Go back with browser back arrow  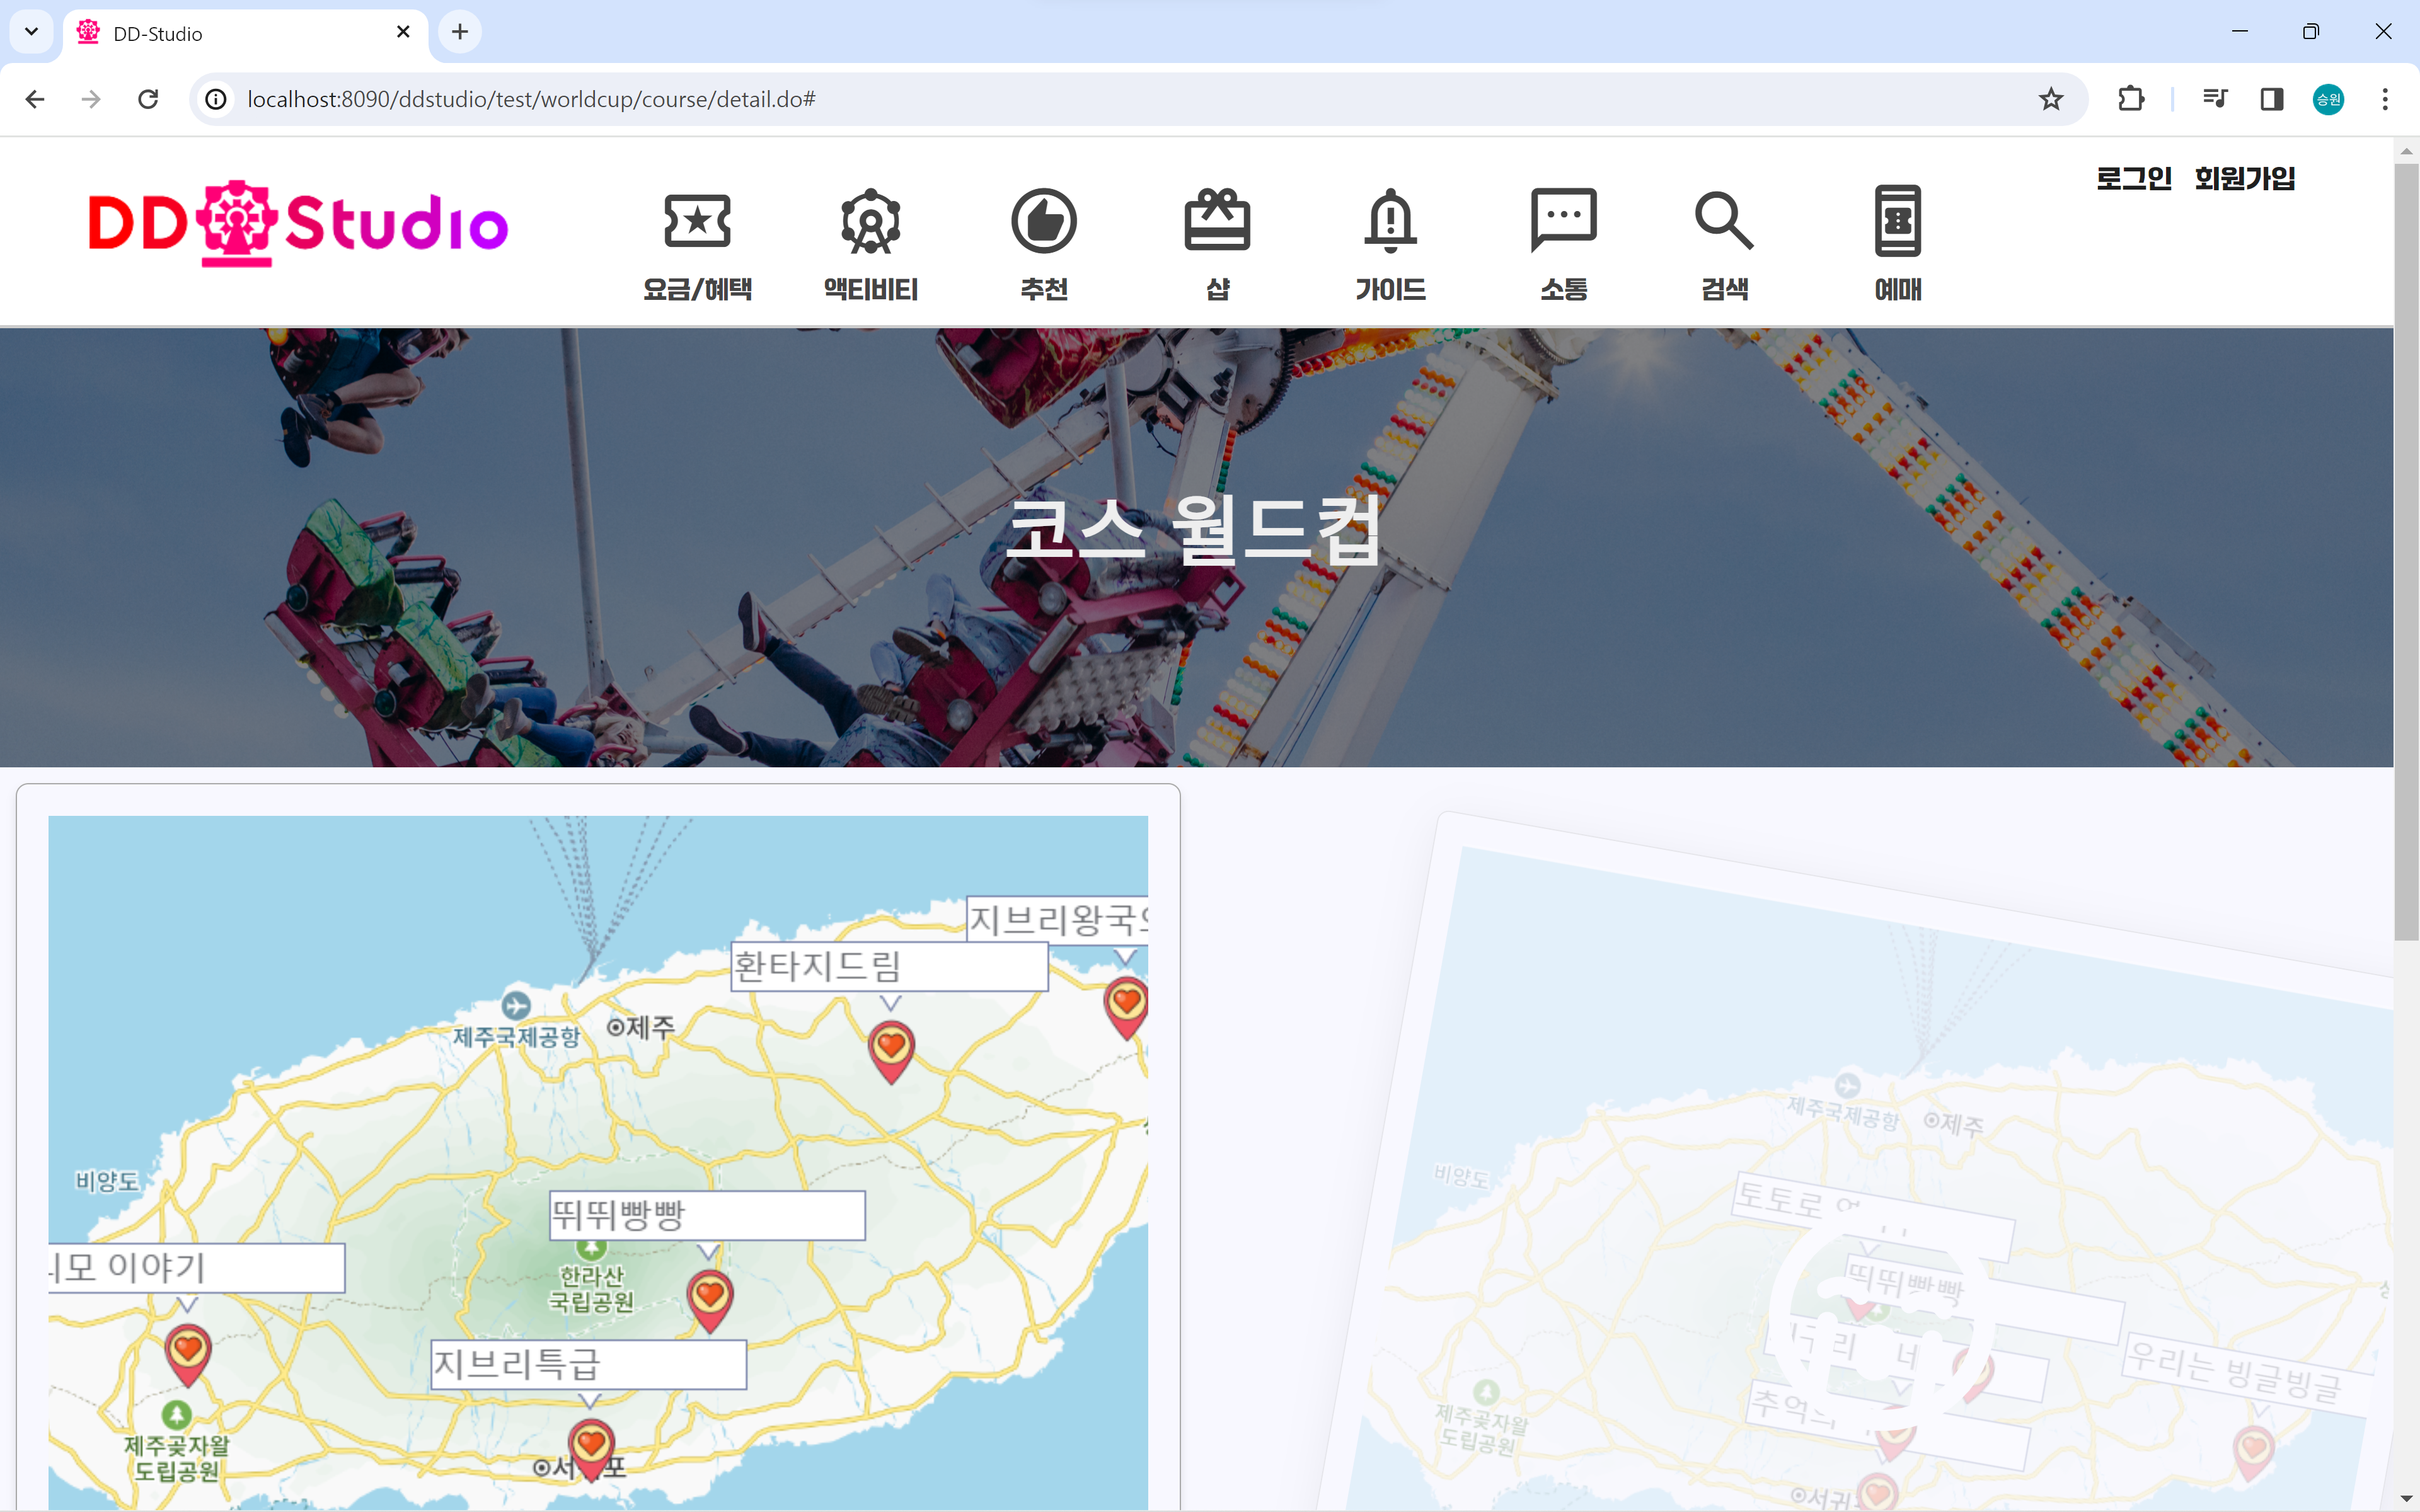click(35, 99)
